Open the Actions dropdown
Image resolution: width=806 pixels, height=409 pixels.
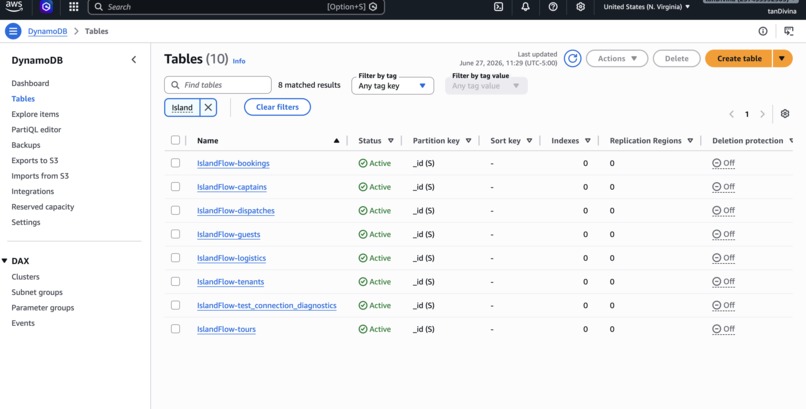click(617, 59)
